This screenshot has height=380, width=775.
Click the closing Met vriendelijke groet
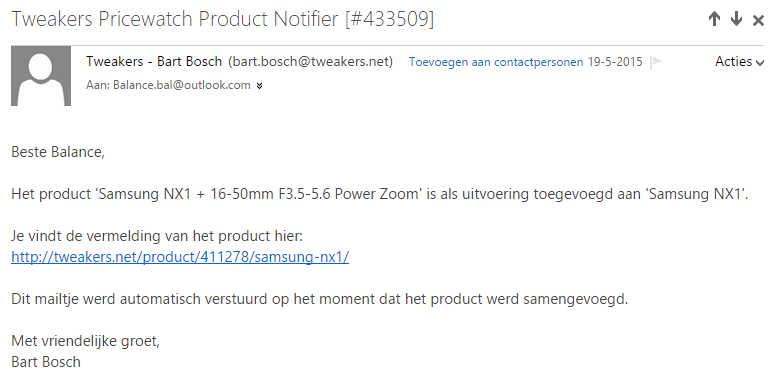click(x=86, y=341)
